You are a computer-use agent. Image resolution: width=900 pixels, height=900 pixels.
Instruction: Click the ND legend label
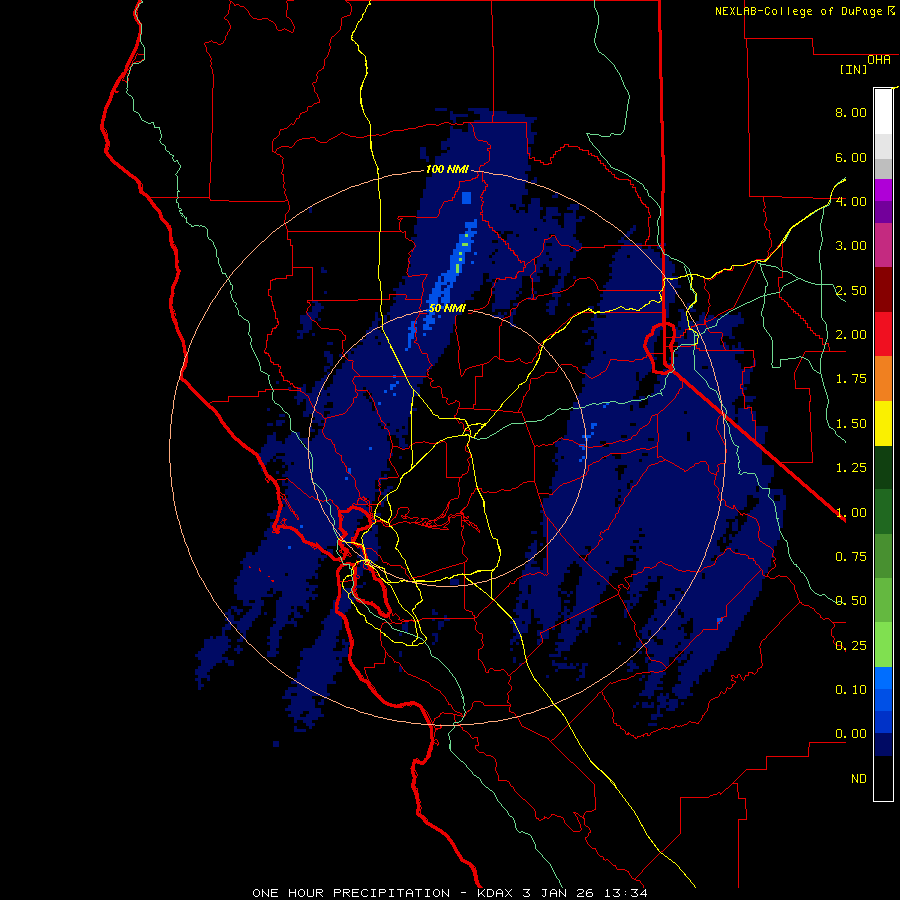859,779
